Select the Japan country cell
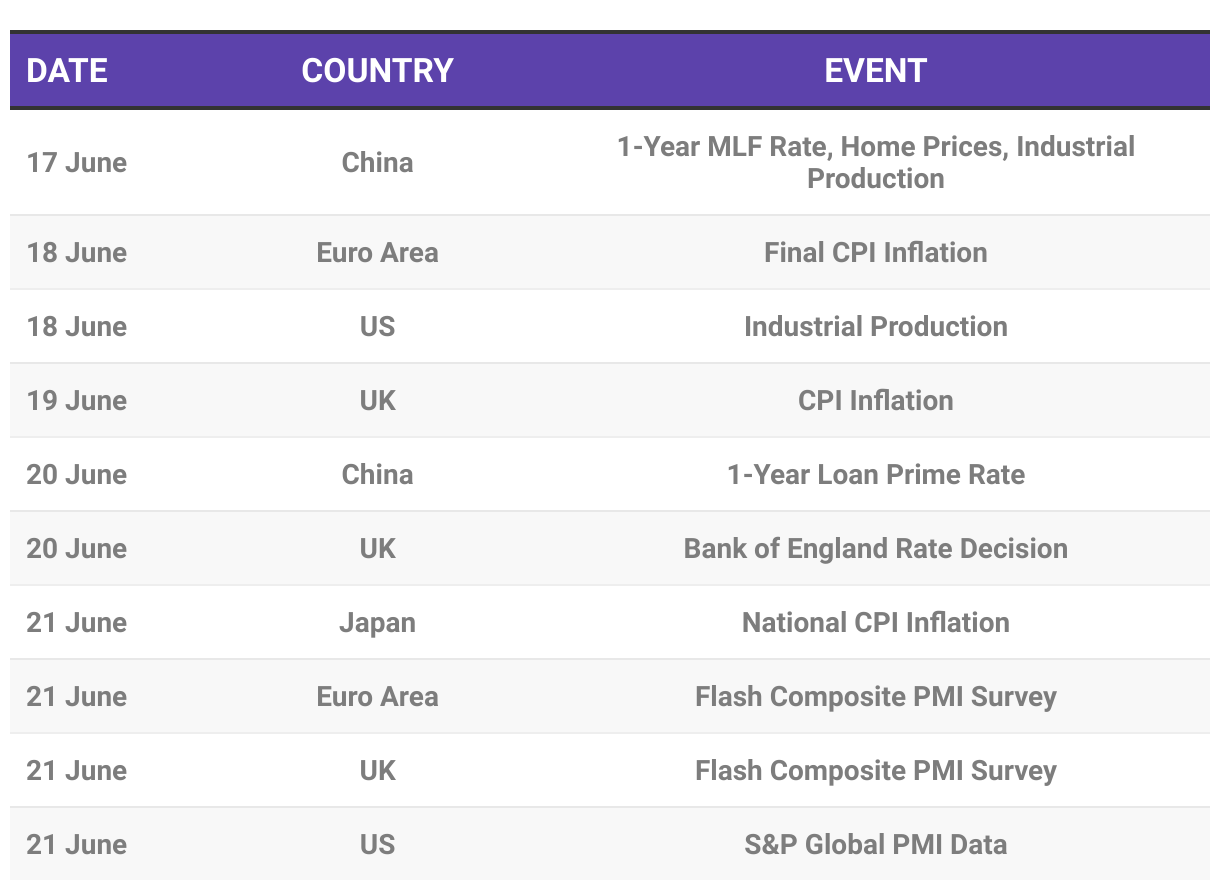This screenshot has height=890, width=1220. (x=377, y=622)
